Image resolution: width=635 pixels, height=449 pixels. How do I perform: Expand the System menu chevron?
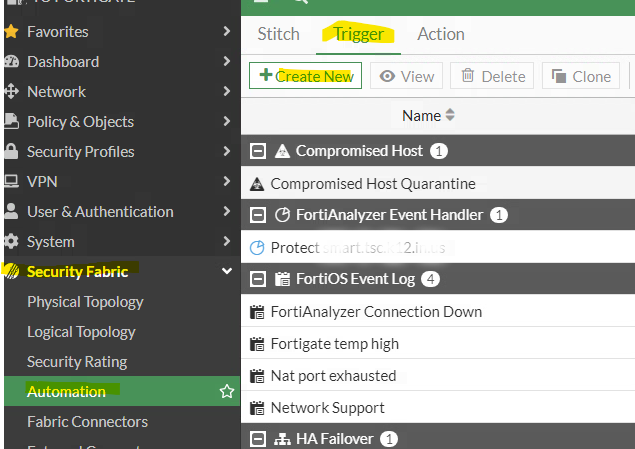(227, 241)
